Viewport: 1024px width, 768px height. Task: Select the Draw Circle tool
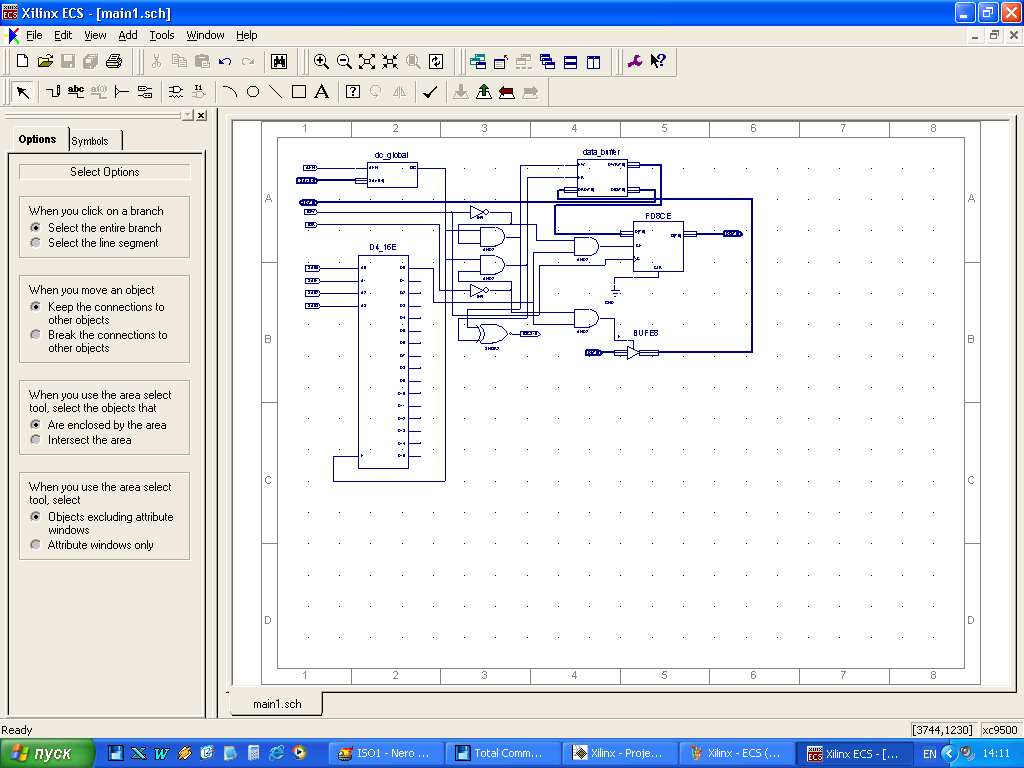tap(253, 92)
